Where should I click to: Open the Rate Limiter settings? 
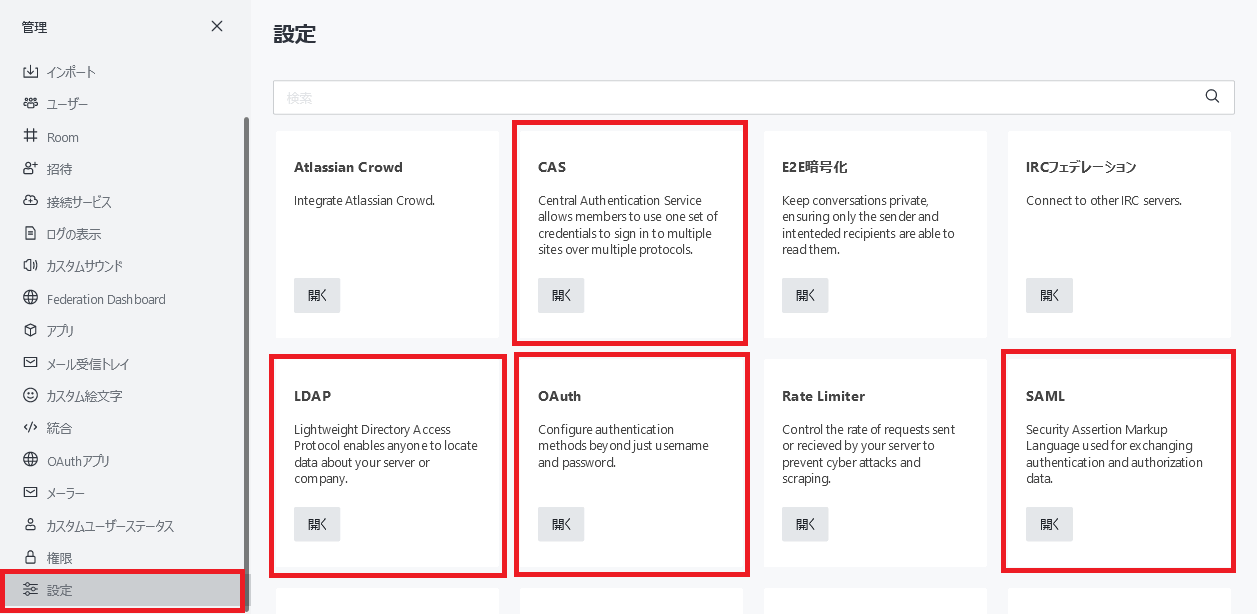click(805, 525)
